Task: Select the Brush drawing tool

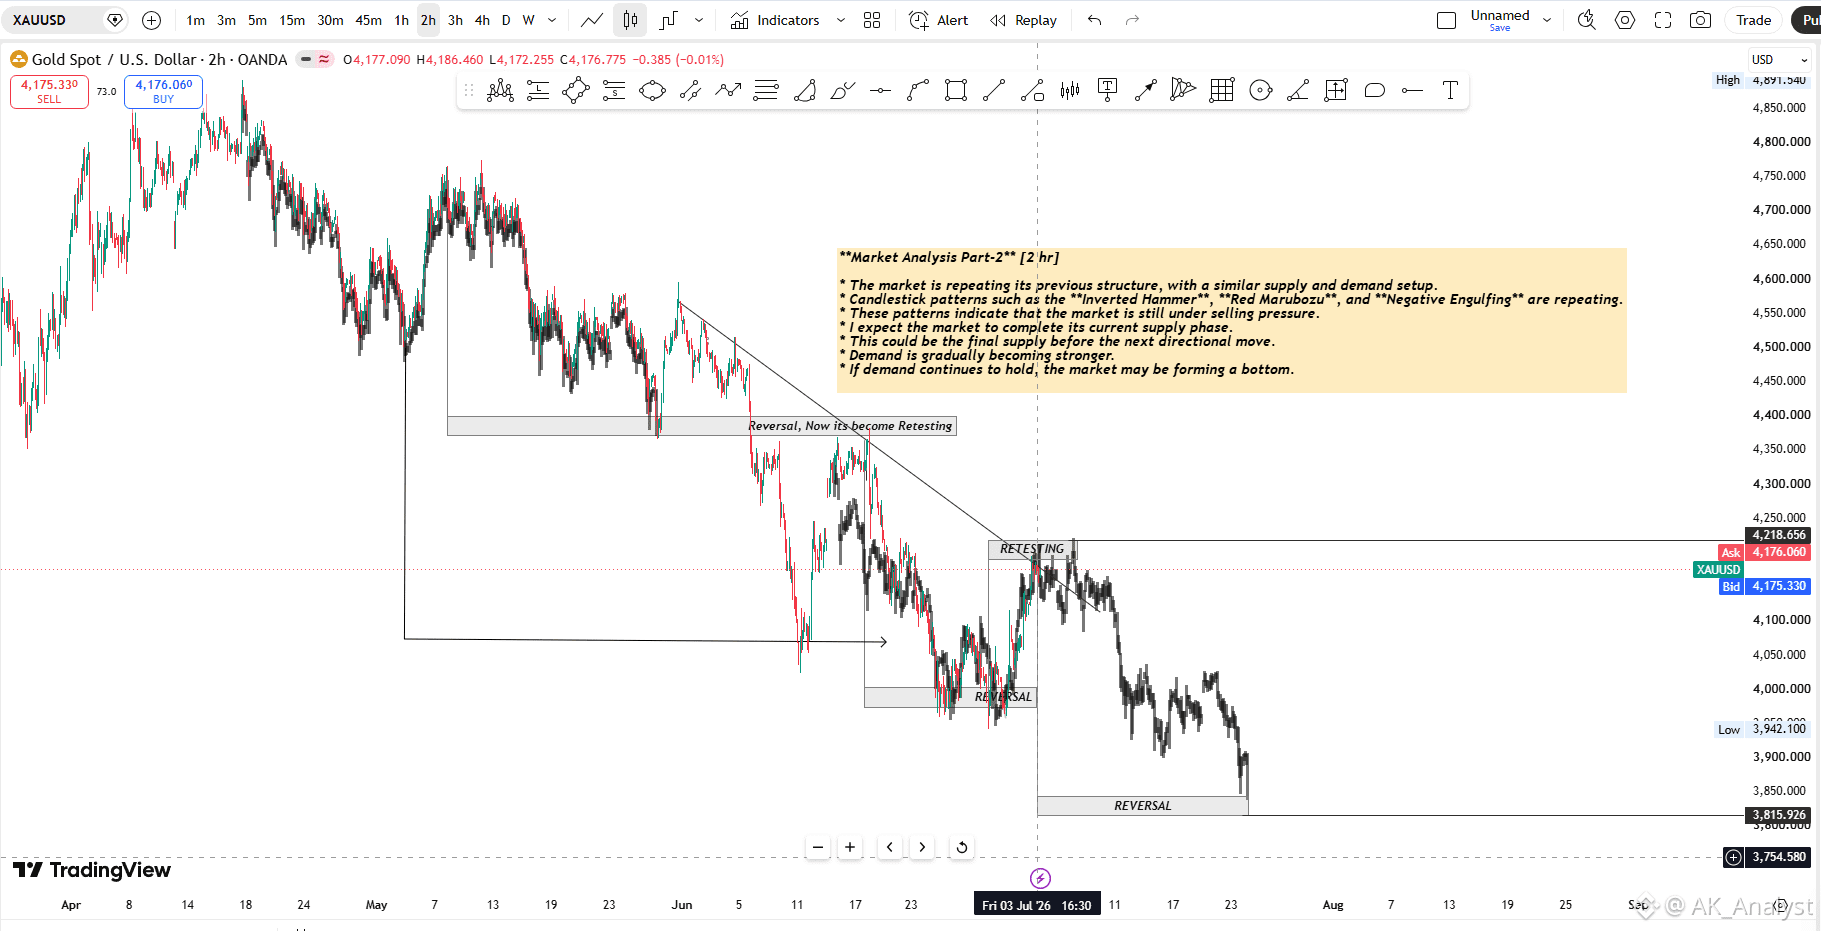Action: (x=842, y=91)
